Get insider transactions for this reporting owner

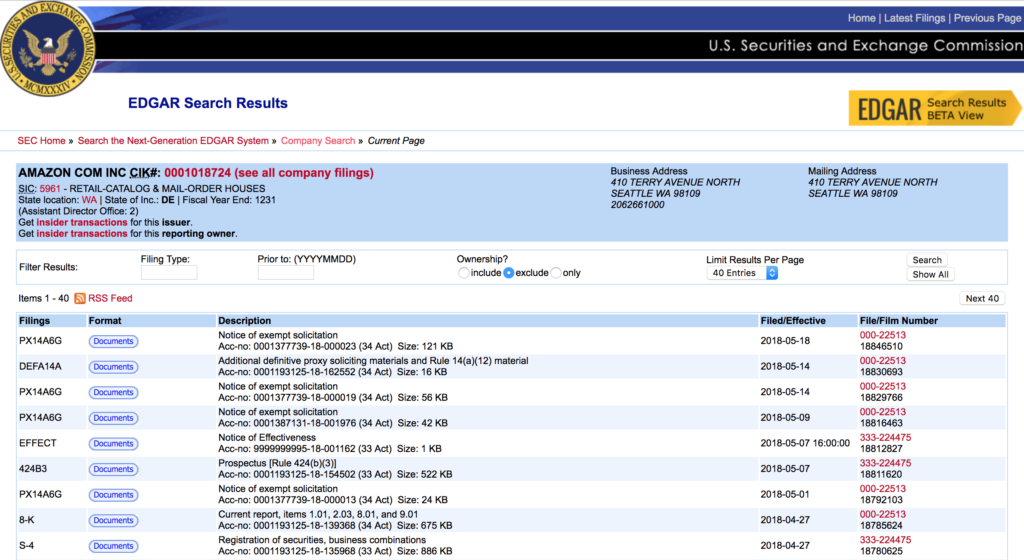click(82, 234)
